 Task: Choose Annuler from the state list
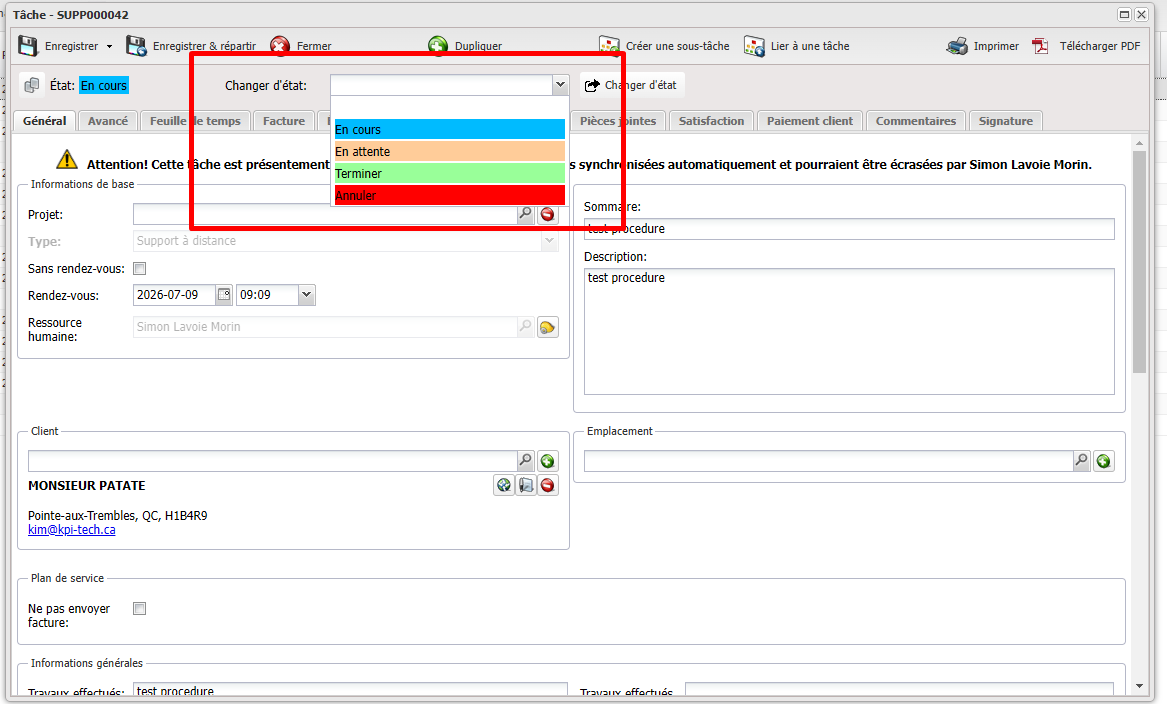[450, 196]
